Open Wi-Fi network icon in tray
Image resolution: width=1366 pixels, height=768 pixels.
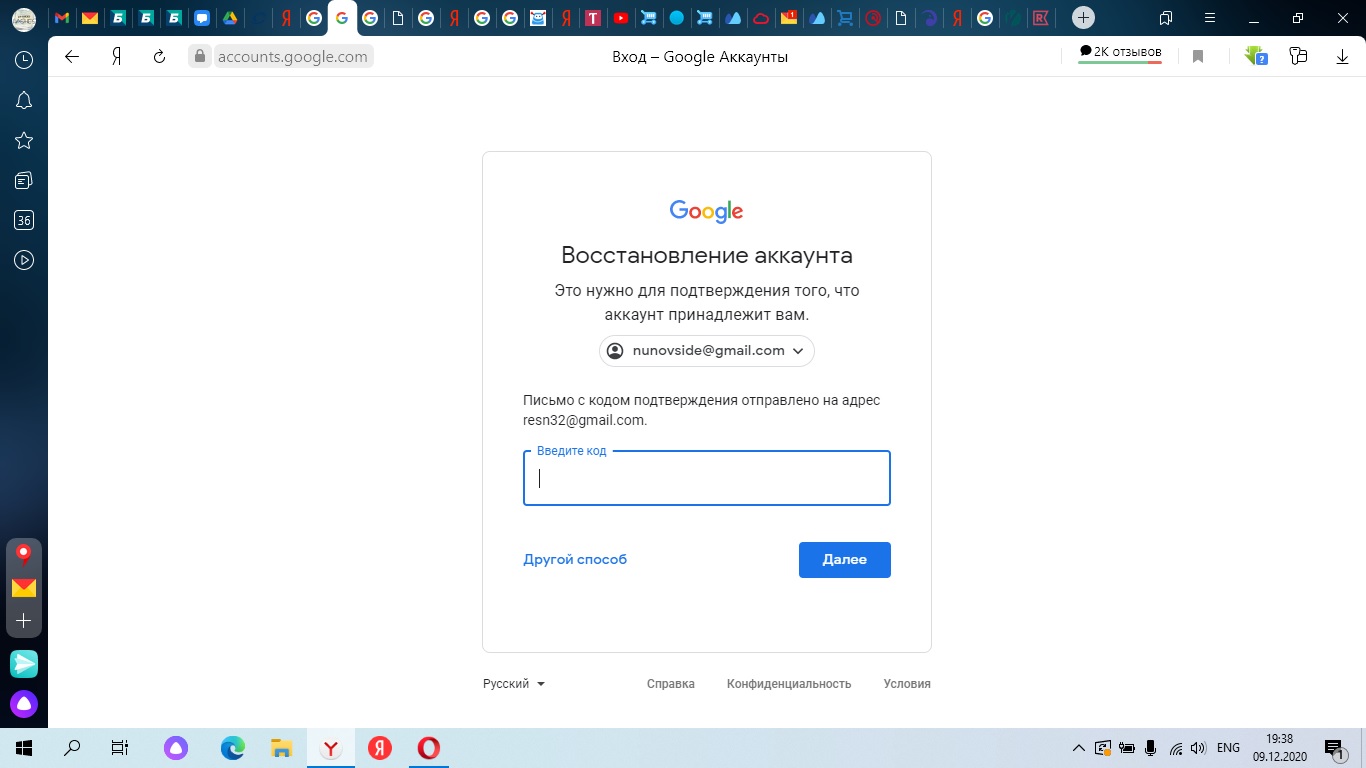[x=1176, y=748]
